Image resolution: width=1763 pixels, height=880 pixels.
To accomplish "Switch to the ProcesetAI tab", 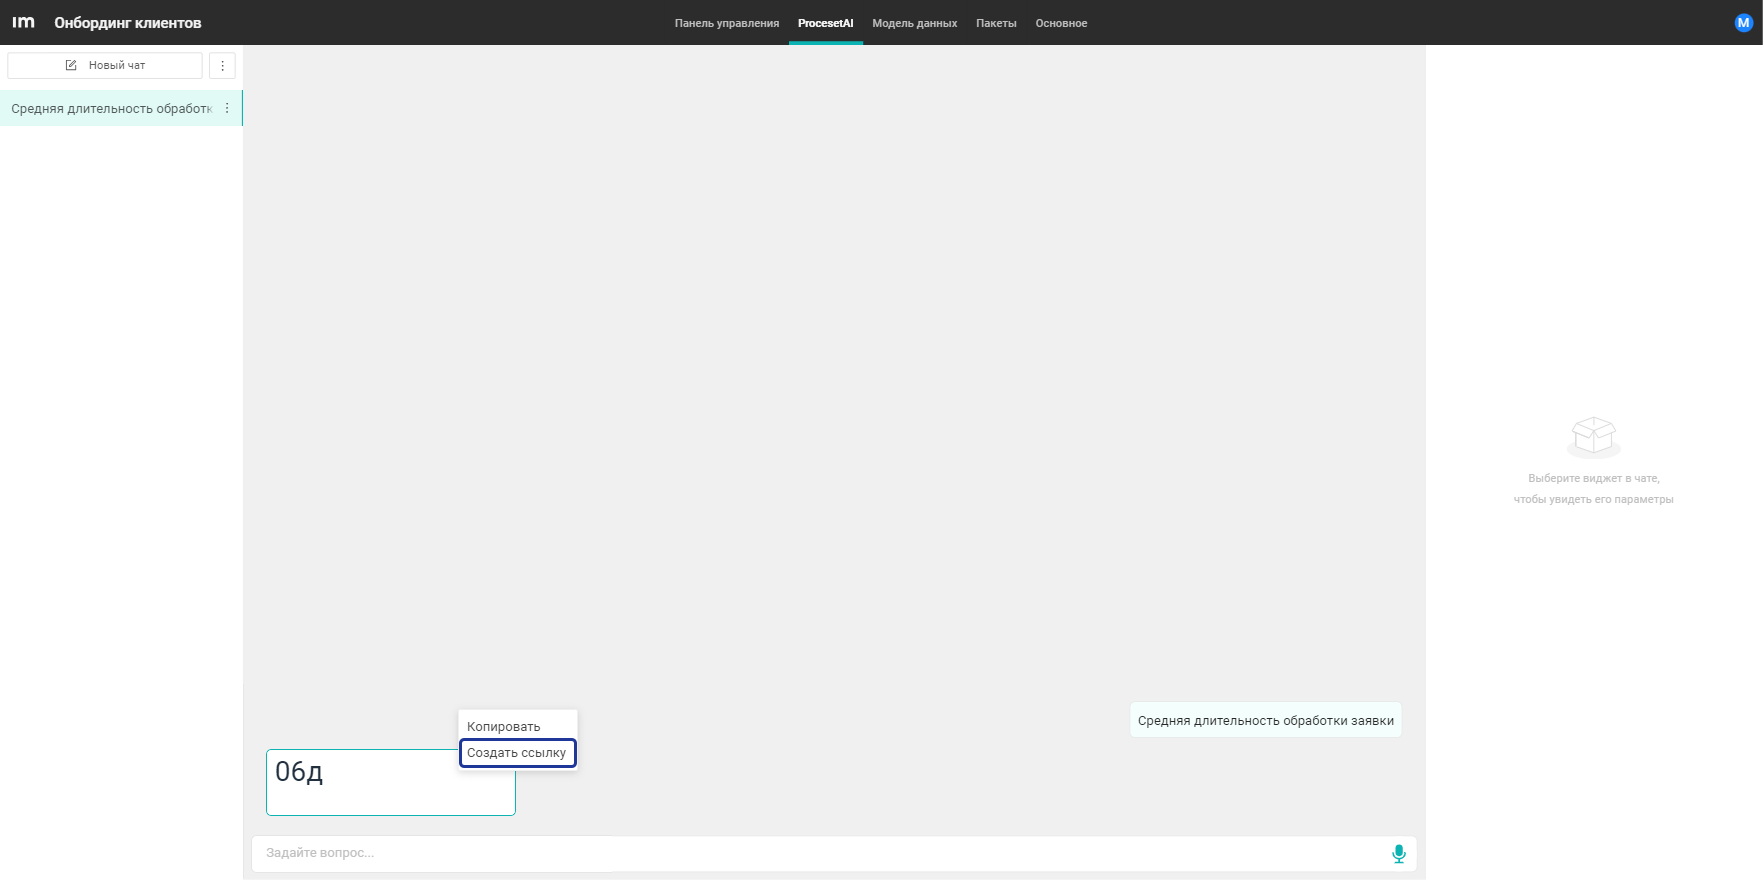I will 825,23.
